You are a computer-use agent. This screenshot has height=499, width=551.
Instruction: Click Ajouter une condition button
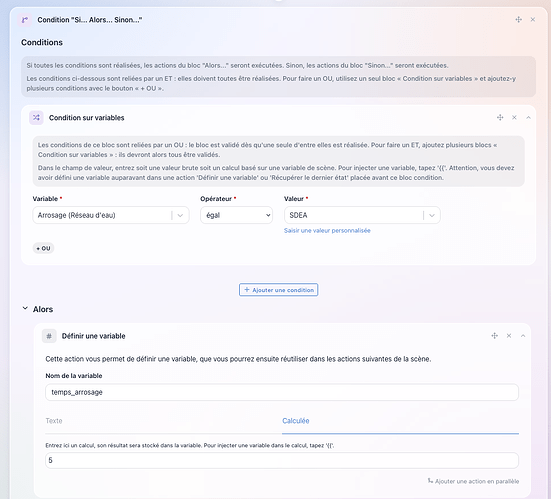(x=279, y=290)
